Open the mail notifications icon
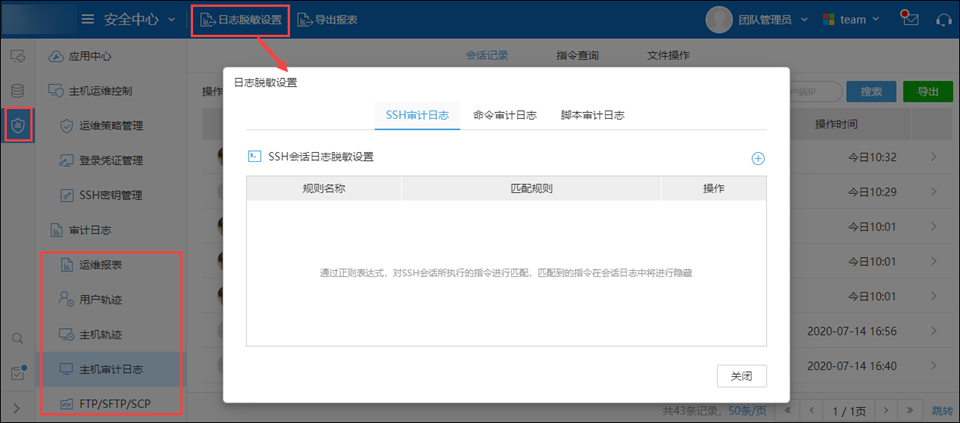 910,19
